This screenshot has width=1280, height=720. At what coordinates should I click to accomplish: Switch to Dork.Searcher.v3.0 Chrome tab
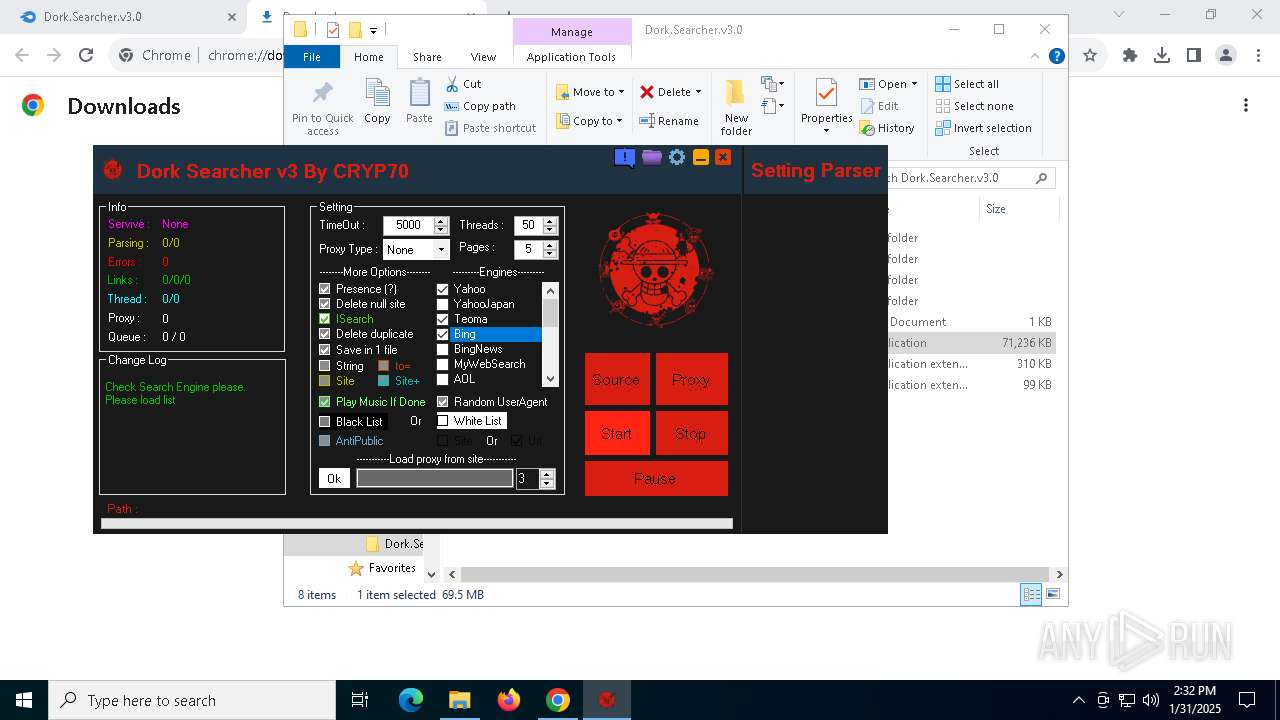click(x=126, y=17)
